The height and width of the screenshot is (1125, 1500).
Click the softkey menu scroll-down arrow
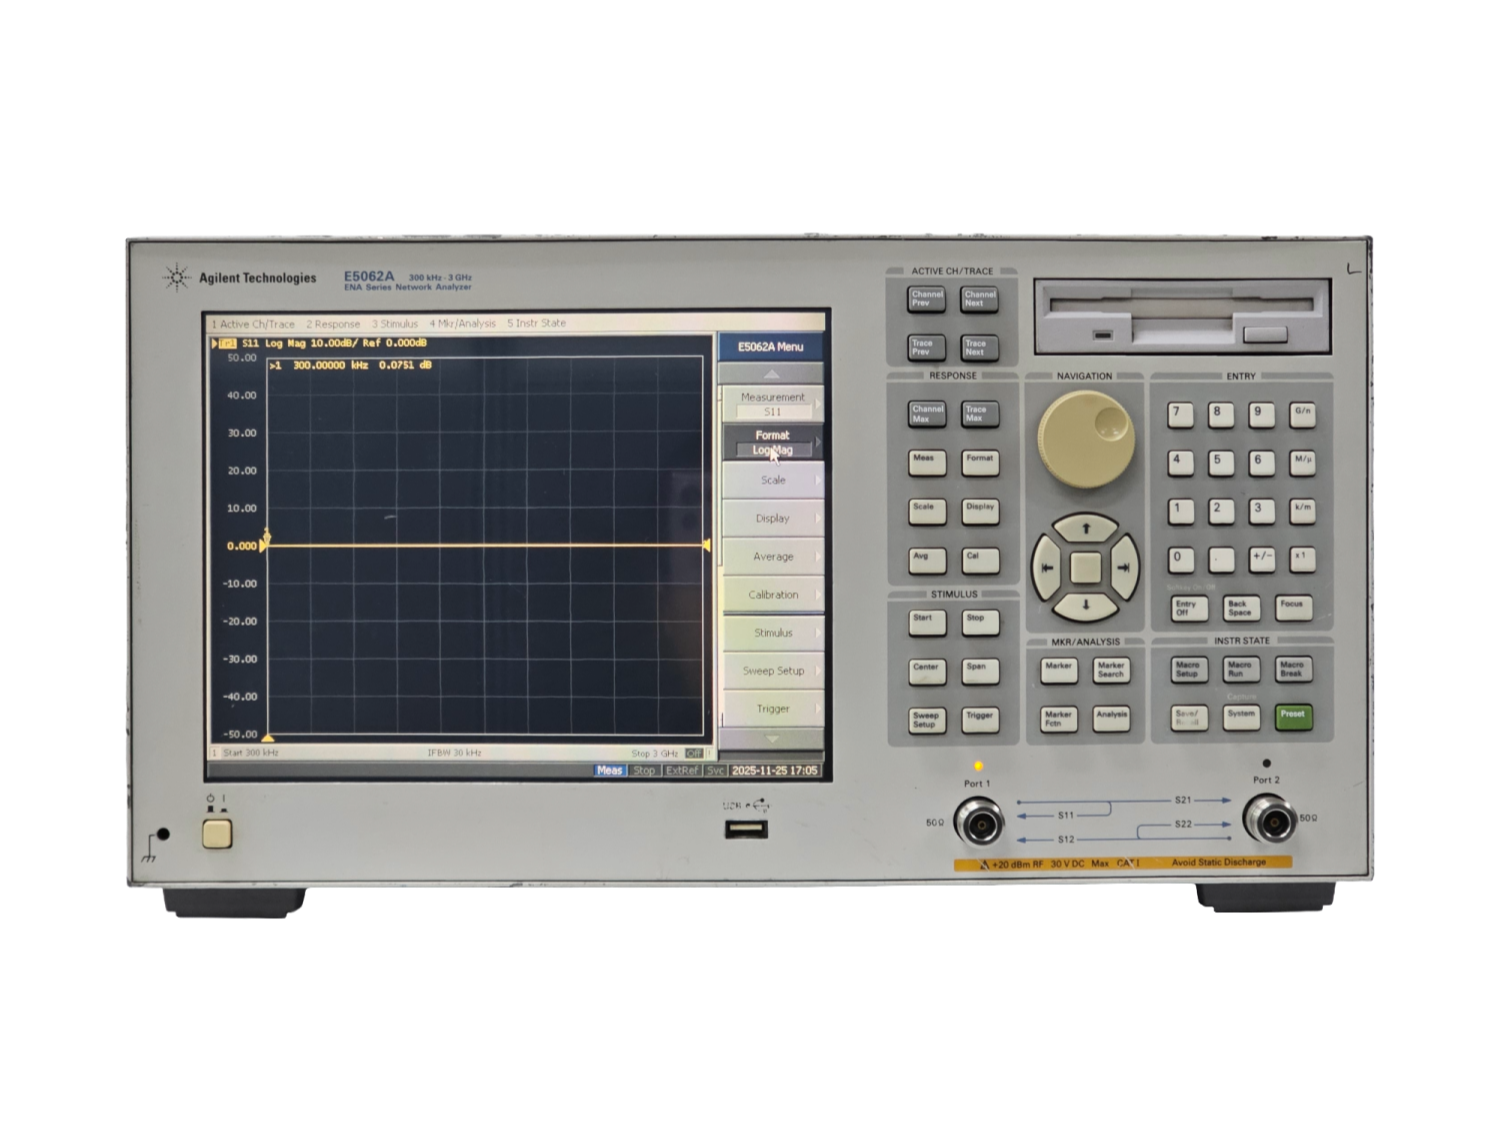coord(771,739)
